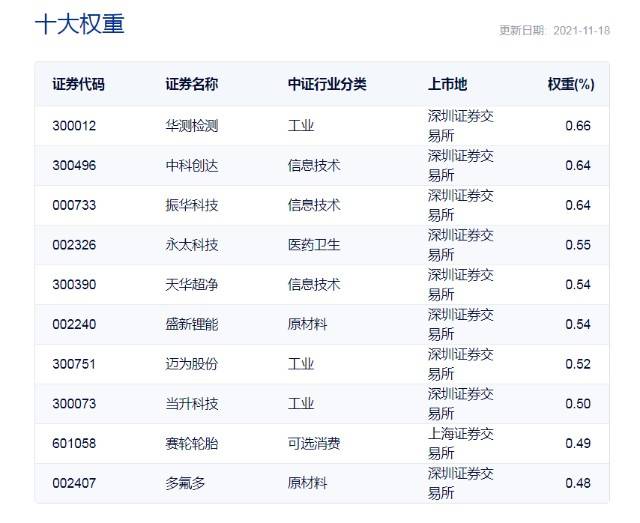This screenshot has height=523, width=640.
Task: Click weight 0.64 in 振华科技 row
Action: point(578,205)
